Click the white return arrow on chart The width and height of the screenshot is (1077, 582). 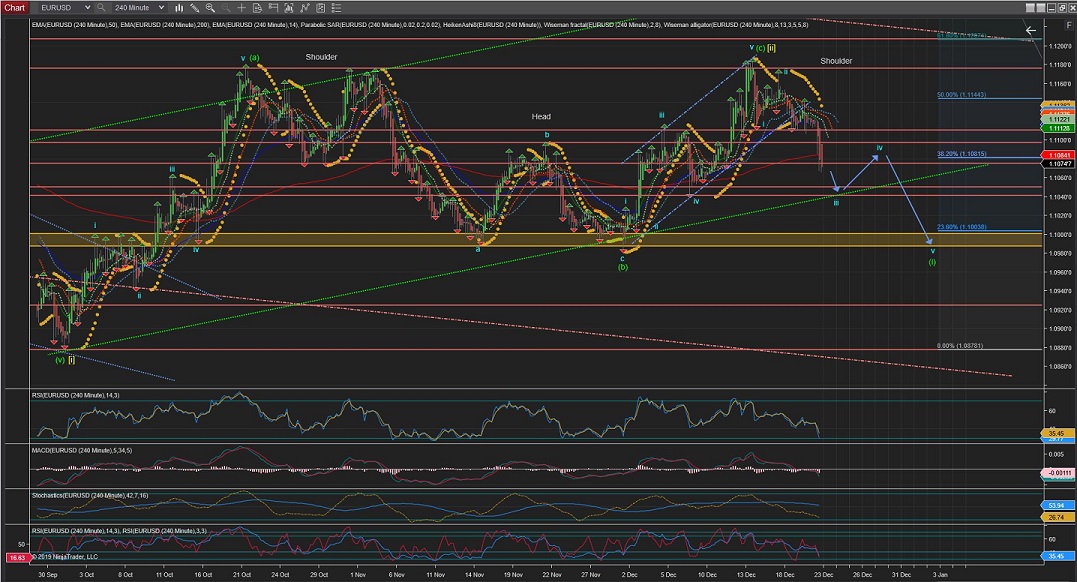coord(1030,30)
